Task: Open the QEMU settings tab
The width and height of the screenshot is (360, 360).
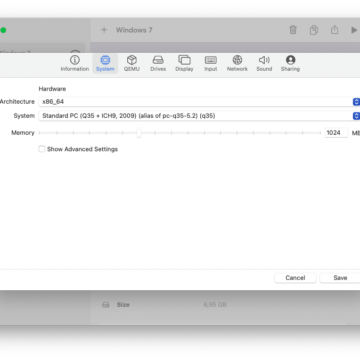Action: point(132,63)
